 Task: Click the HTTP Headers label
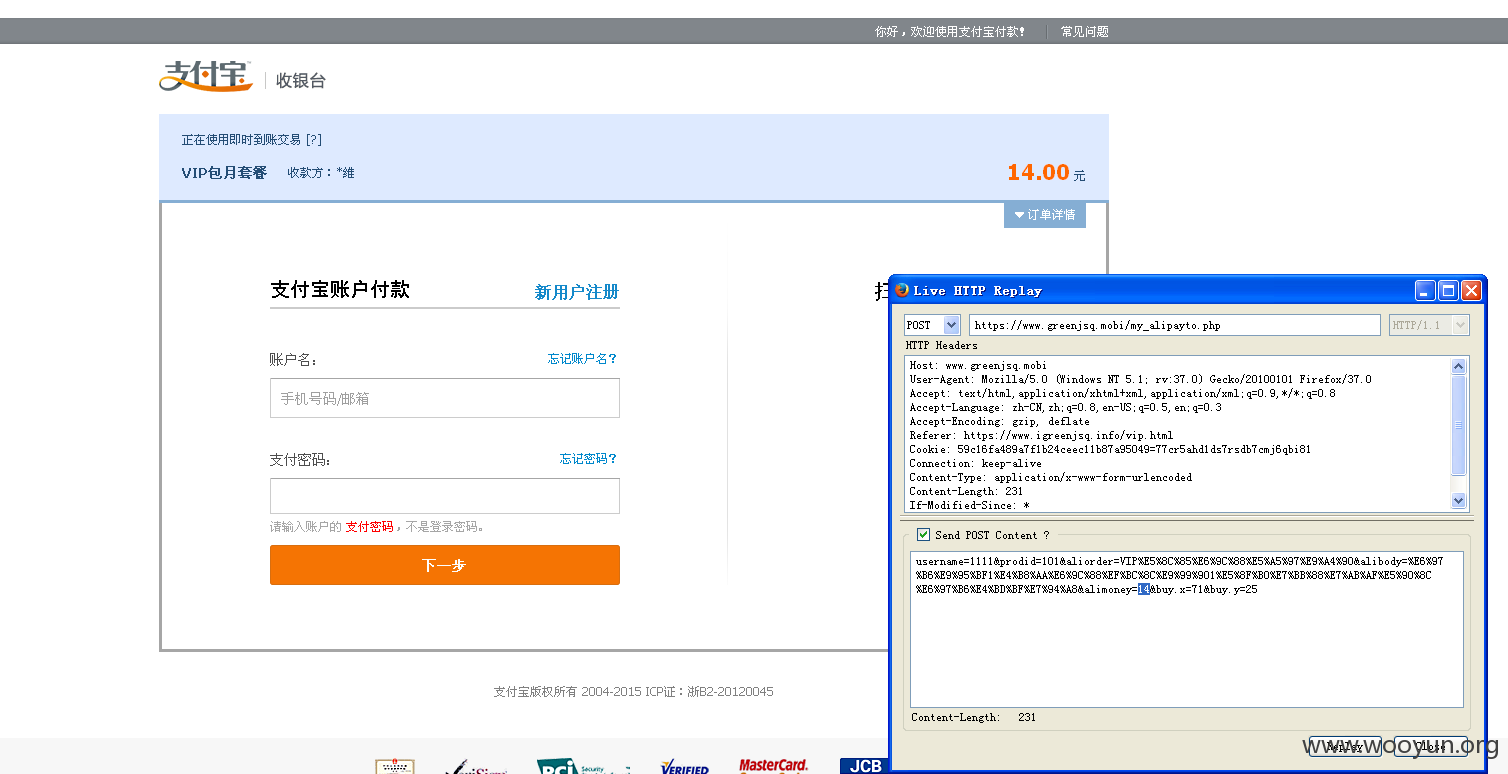point(941,346)
